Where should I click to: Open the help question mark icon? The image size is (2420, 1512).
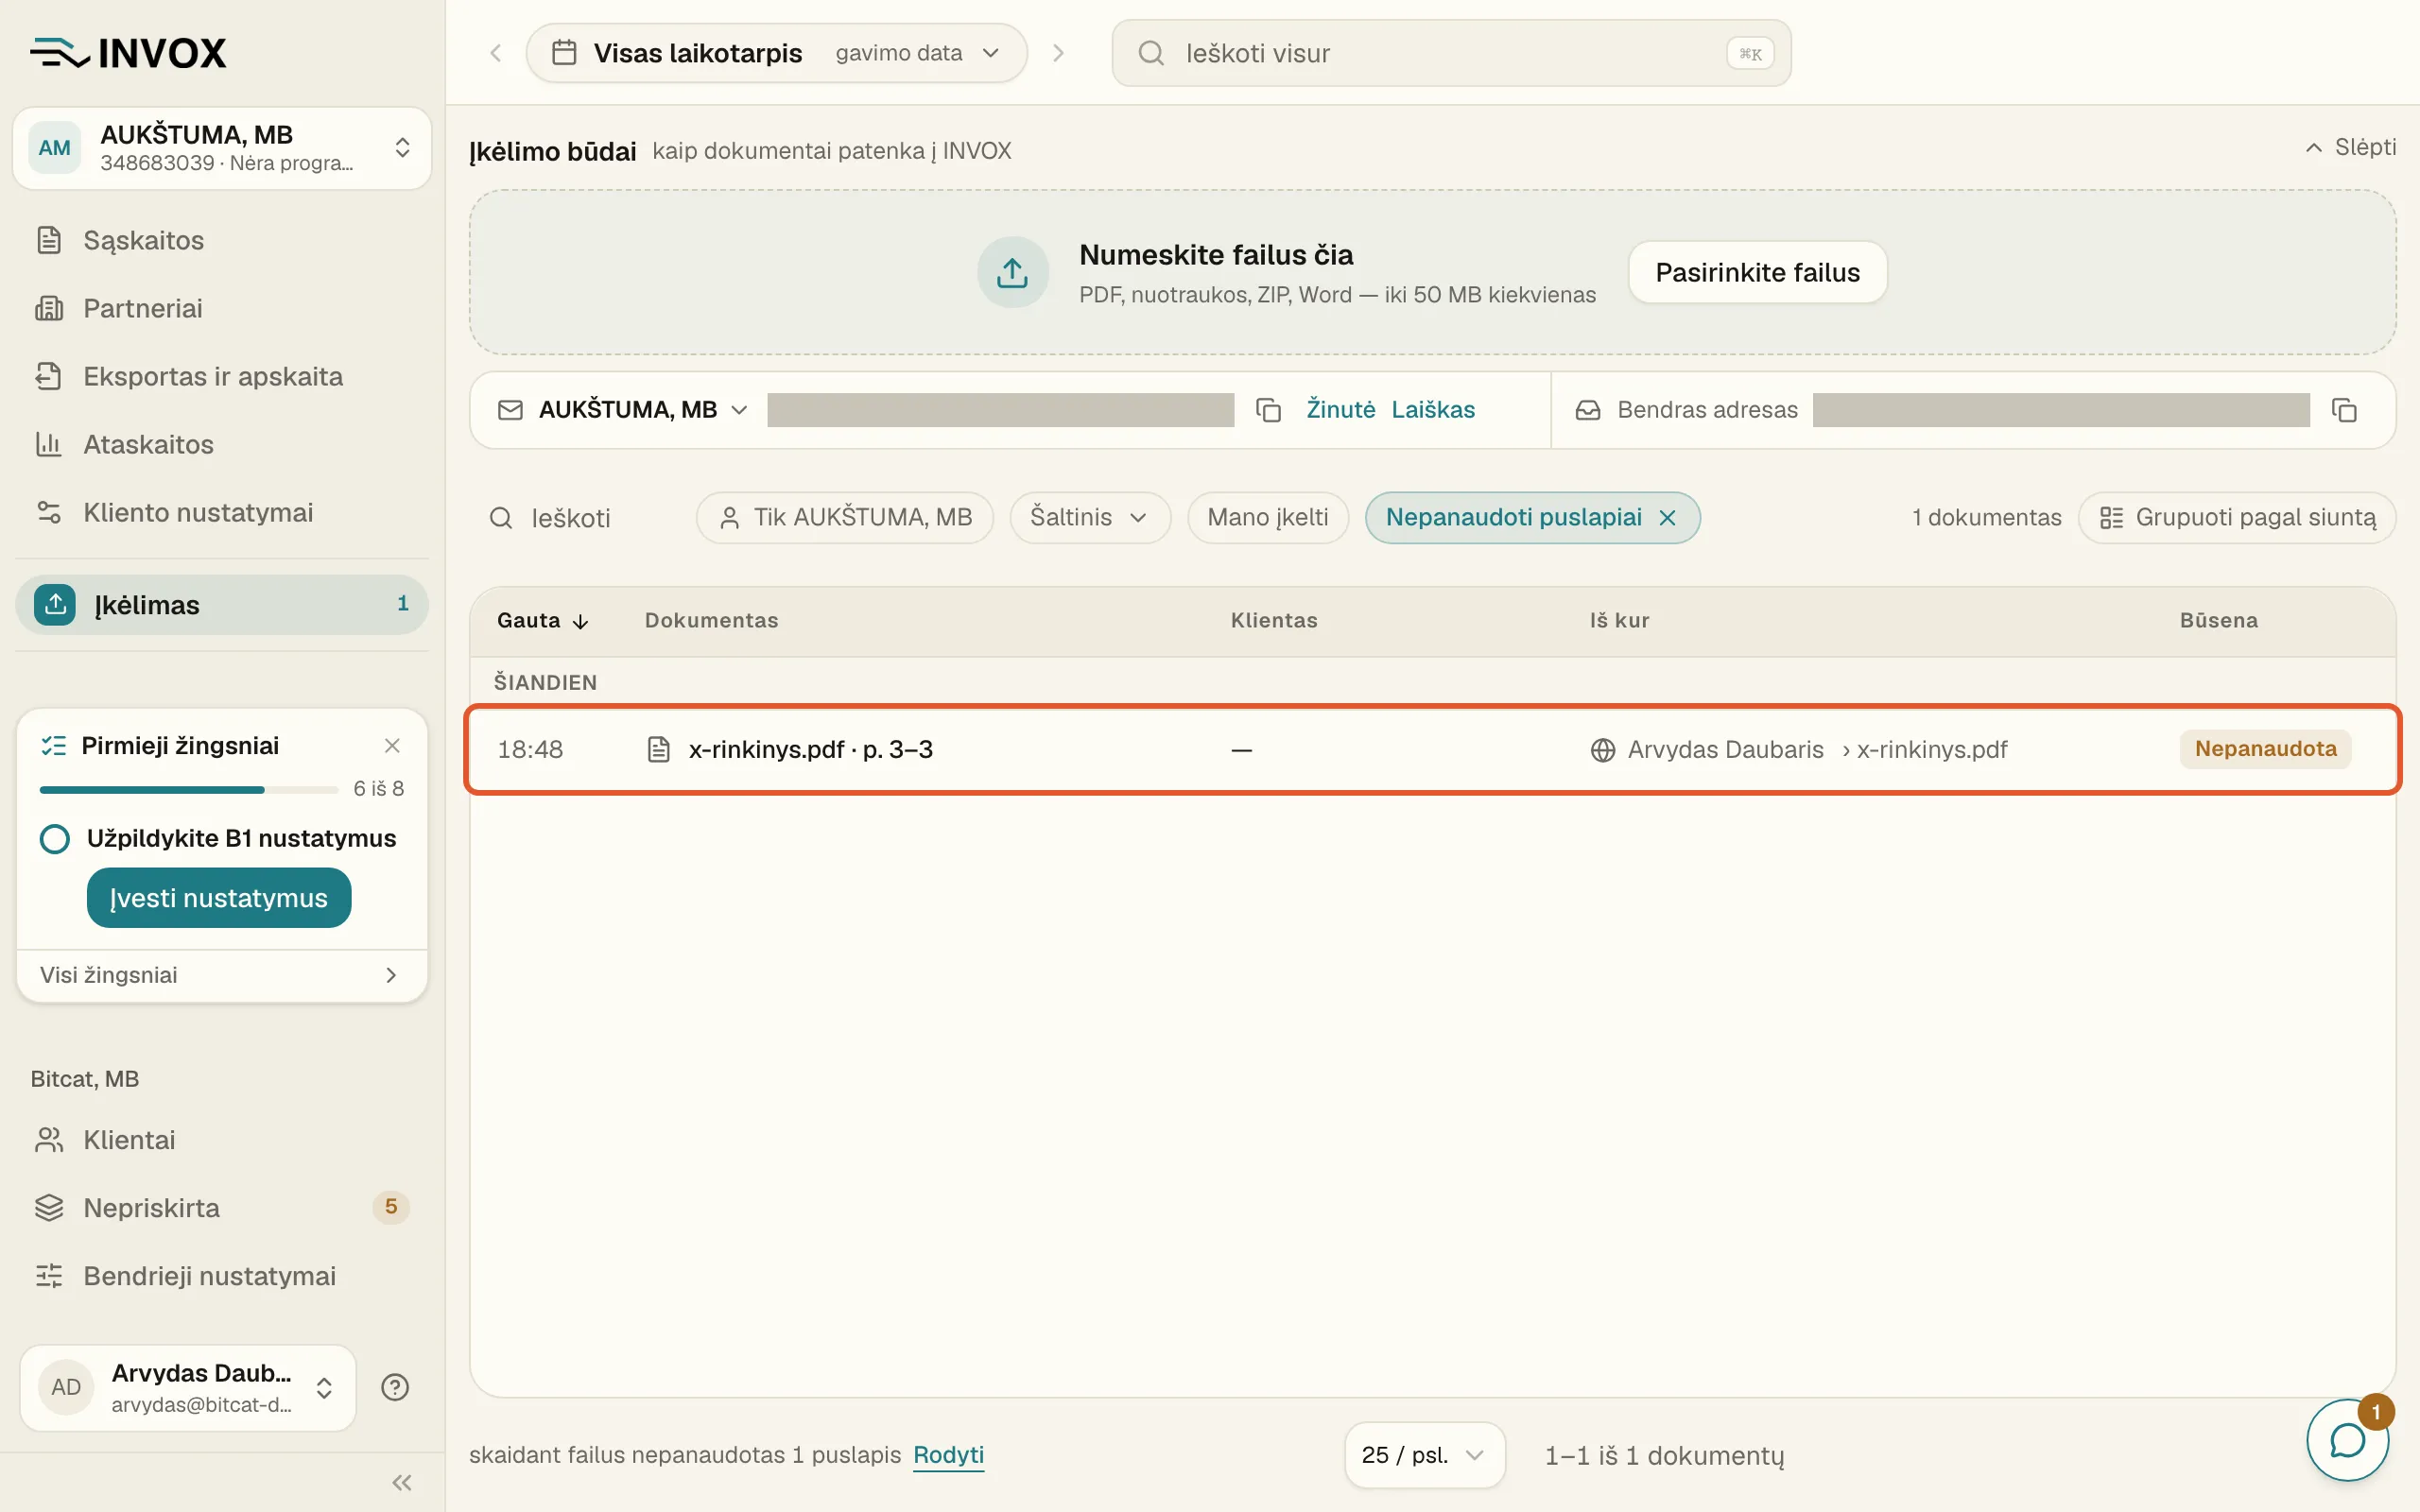coord(395,1387)
